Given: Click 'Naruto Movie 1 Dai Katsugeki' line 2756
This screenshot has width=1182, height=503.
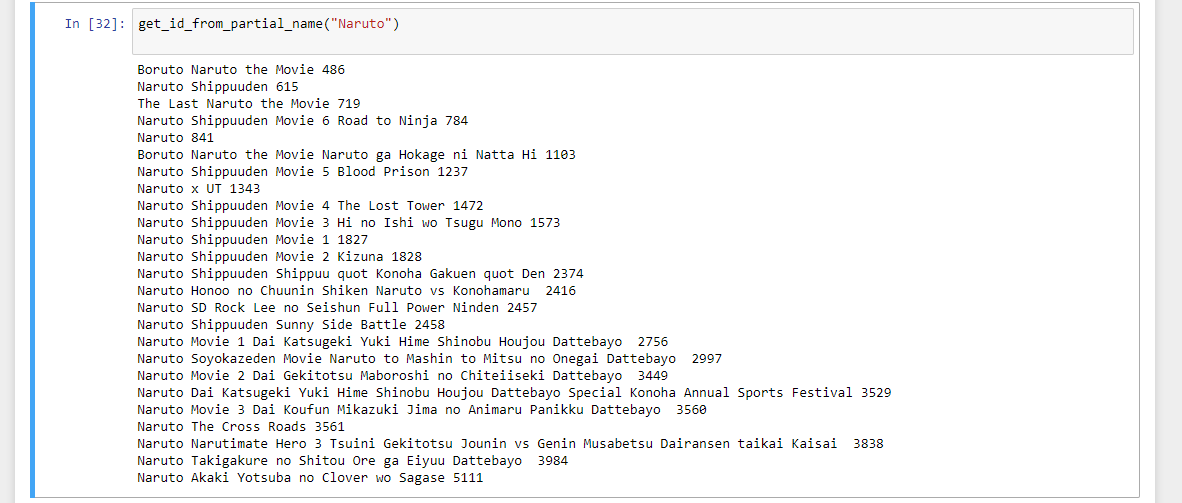Looking at the screenshot, I should tap(403, 342).
